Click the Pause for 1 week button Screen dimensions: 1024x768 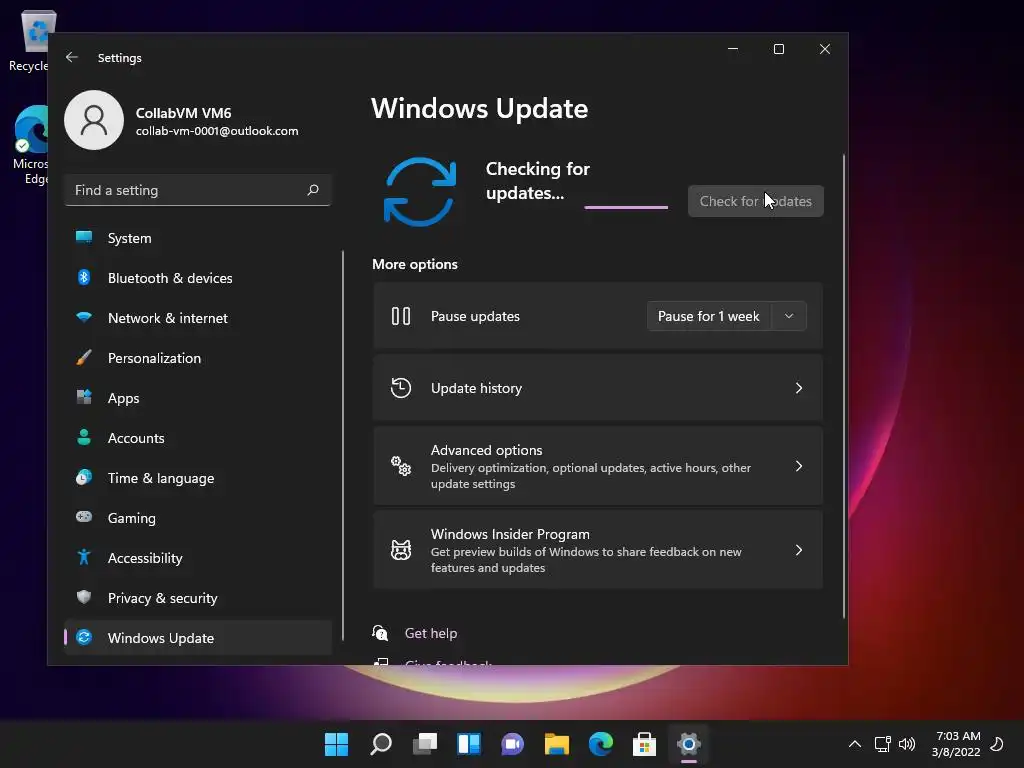pos(709,316)
